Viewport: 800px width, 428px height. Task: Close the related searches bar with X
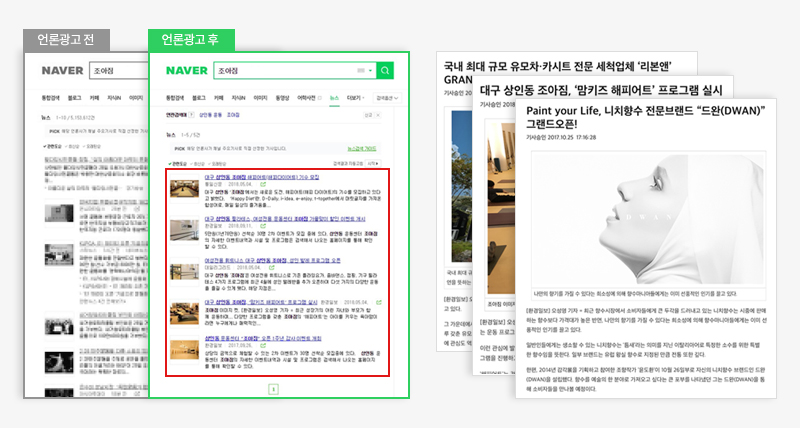coord(378,116)
